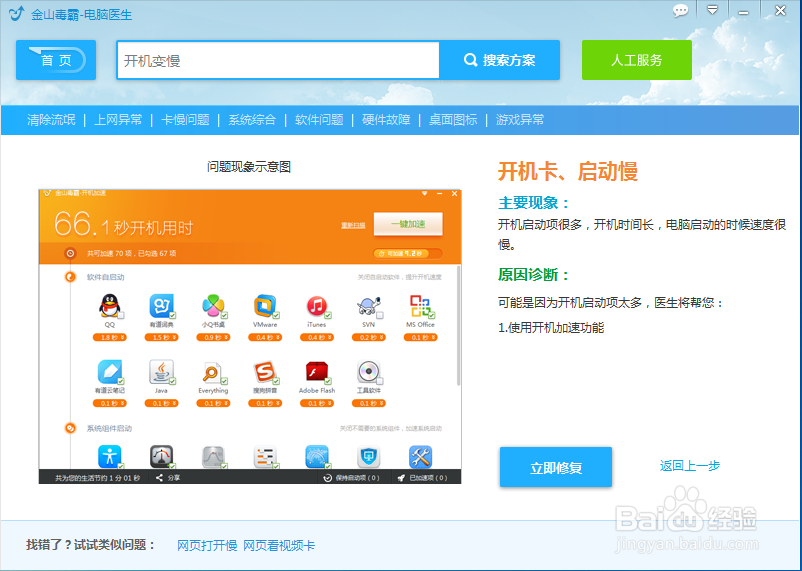Toggle the checkbox on the 工具软件 item
This screenshot has width=802, height=571.
coord(380,381)
